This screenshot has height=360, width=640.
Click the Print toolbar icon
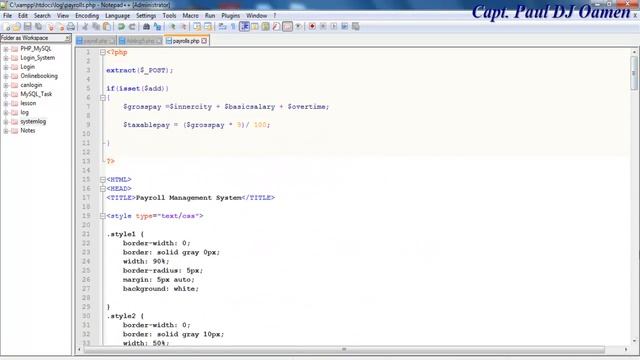71,27
